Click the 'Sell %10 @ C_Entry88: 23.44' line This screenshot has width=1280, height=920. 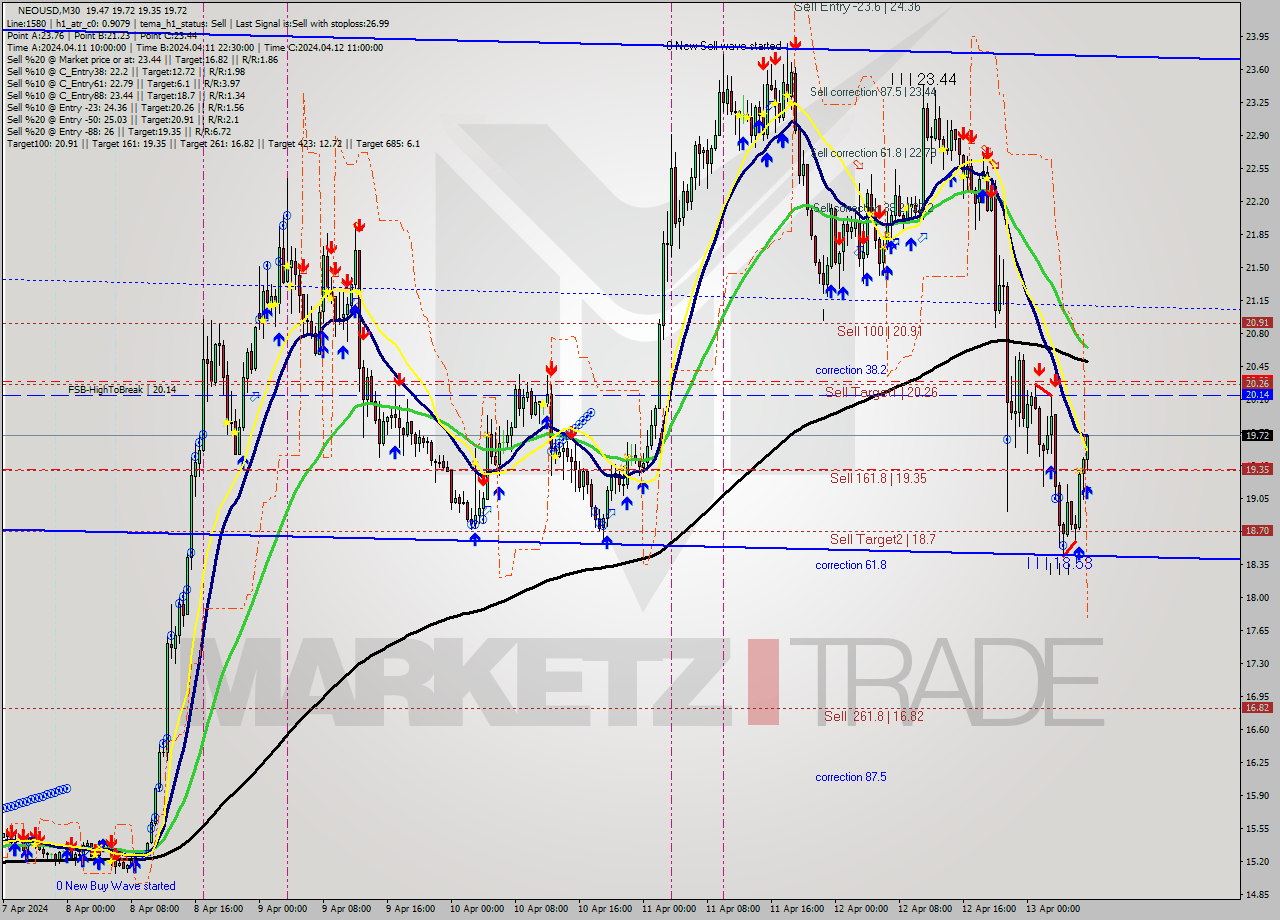[126, 95]
